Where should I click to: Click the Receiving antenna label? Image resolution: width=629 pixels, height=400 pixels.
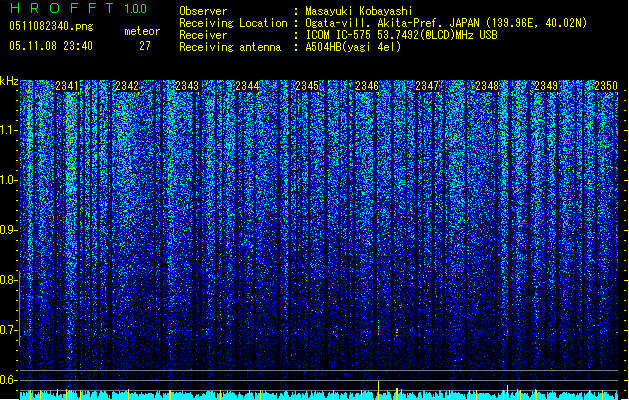[x=230, y=47]
